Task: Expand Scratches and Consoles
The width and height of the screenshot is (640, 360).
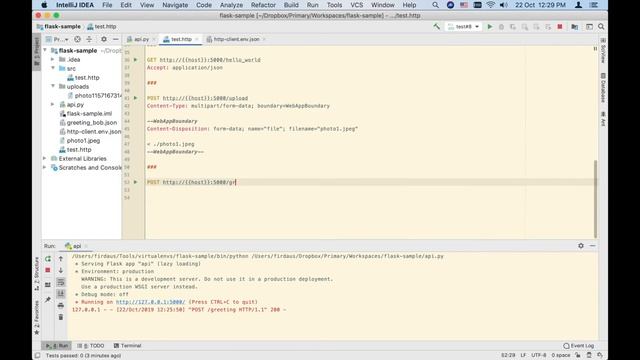Action: point(45,167)
